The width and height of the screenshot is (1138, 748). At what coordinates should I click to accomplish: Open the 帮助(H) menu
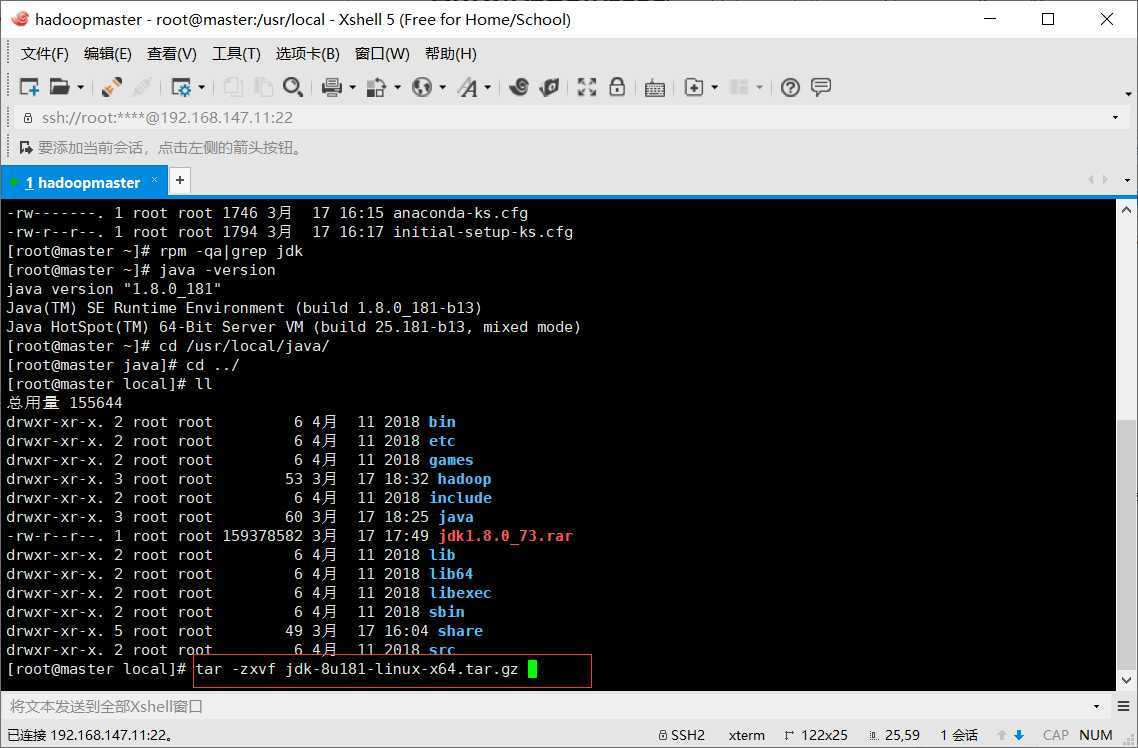point(451,54)
